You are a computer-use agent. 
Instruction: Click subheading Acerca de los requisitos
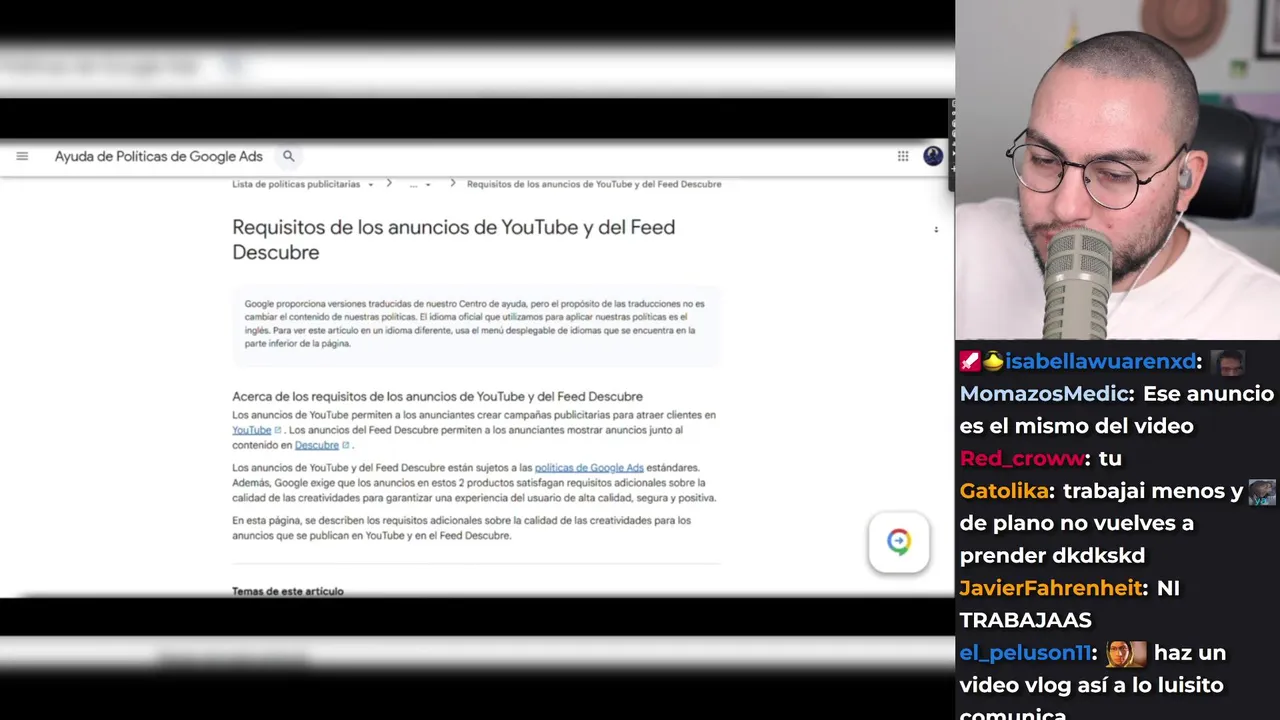(437, 396)
